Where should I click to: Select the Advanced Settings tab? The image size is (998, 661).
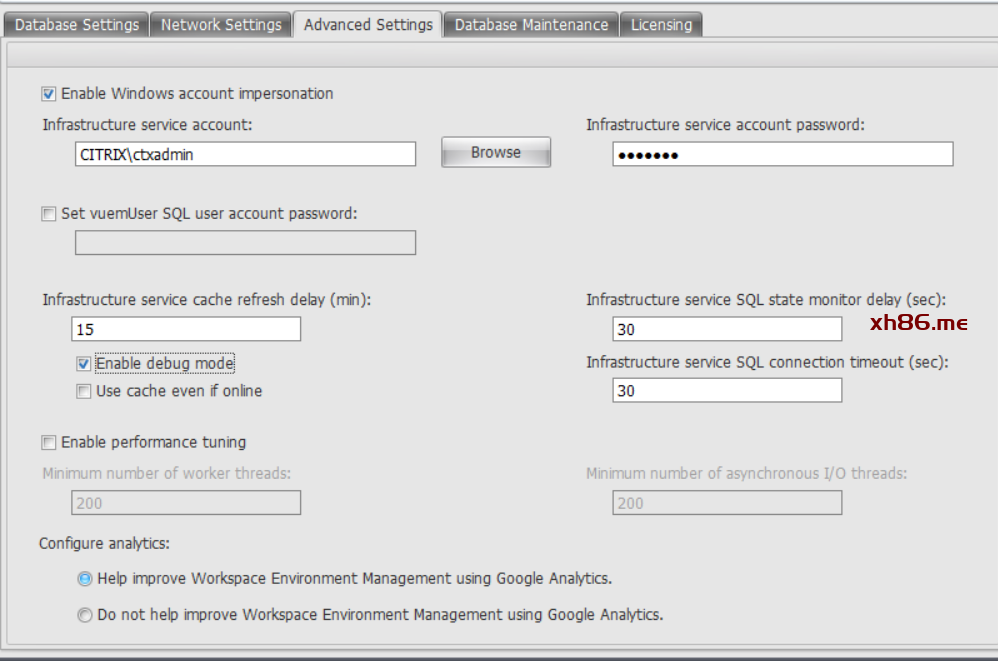click(x=368, y=25)
